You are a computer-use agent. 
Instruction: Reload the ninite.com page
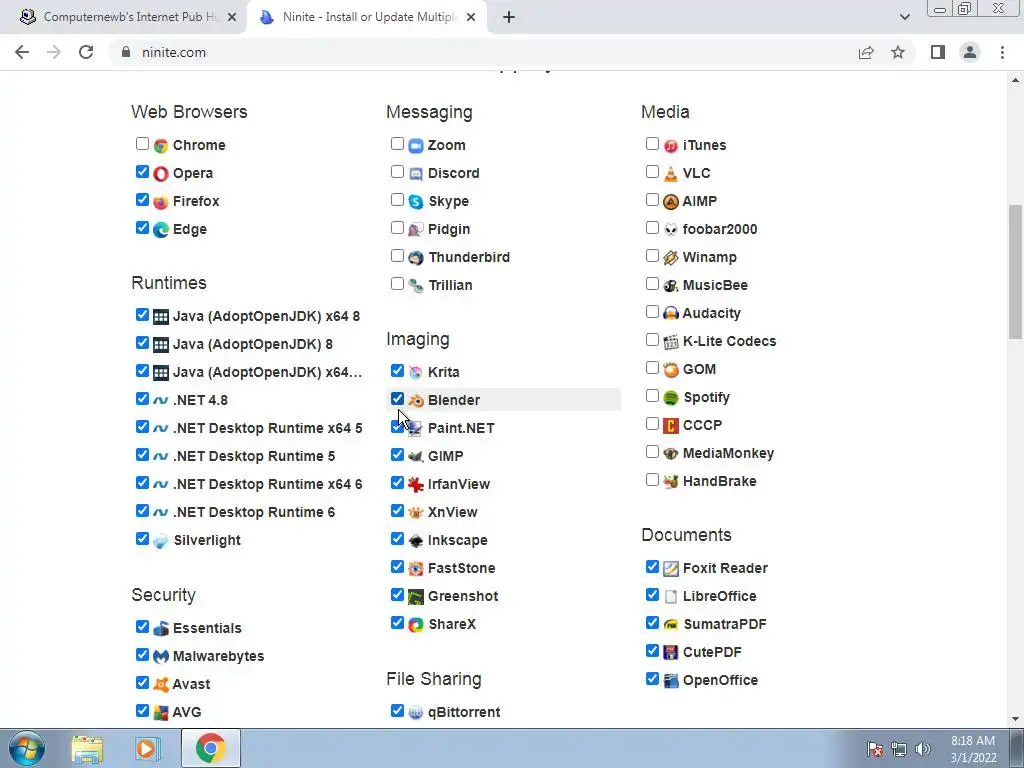pyautogui.click(x=86, y=52)
